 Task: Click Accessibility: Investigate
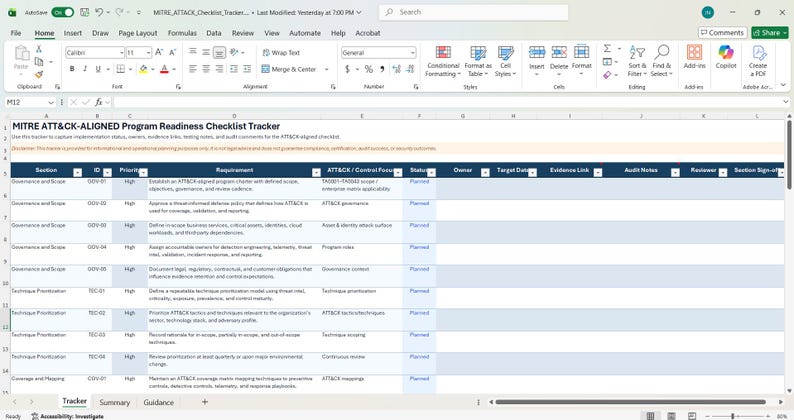(x=67, y=416)
